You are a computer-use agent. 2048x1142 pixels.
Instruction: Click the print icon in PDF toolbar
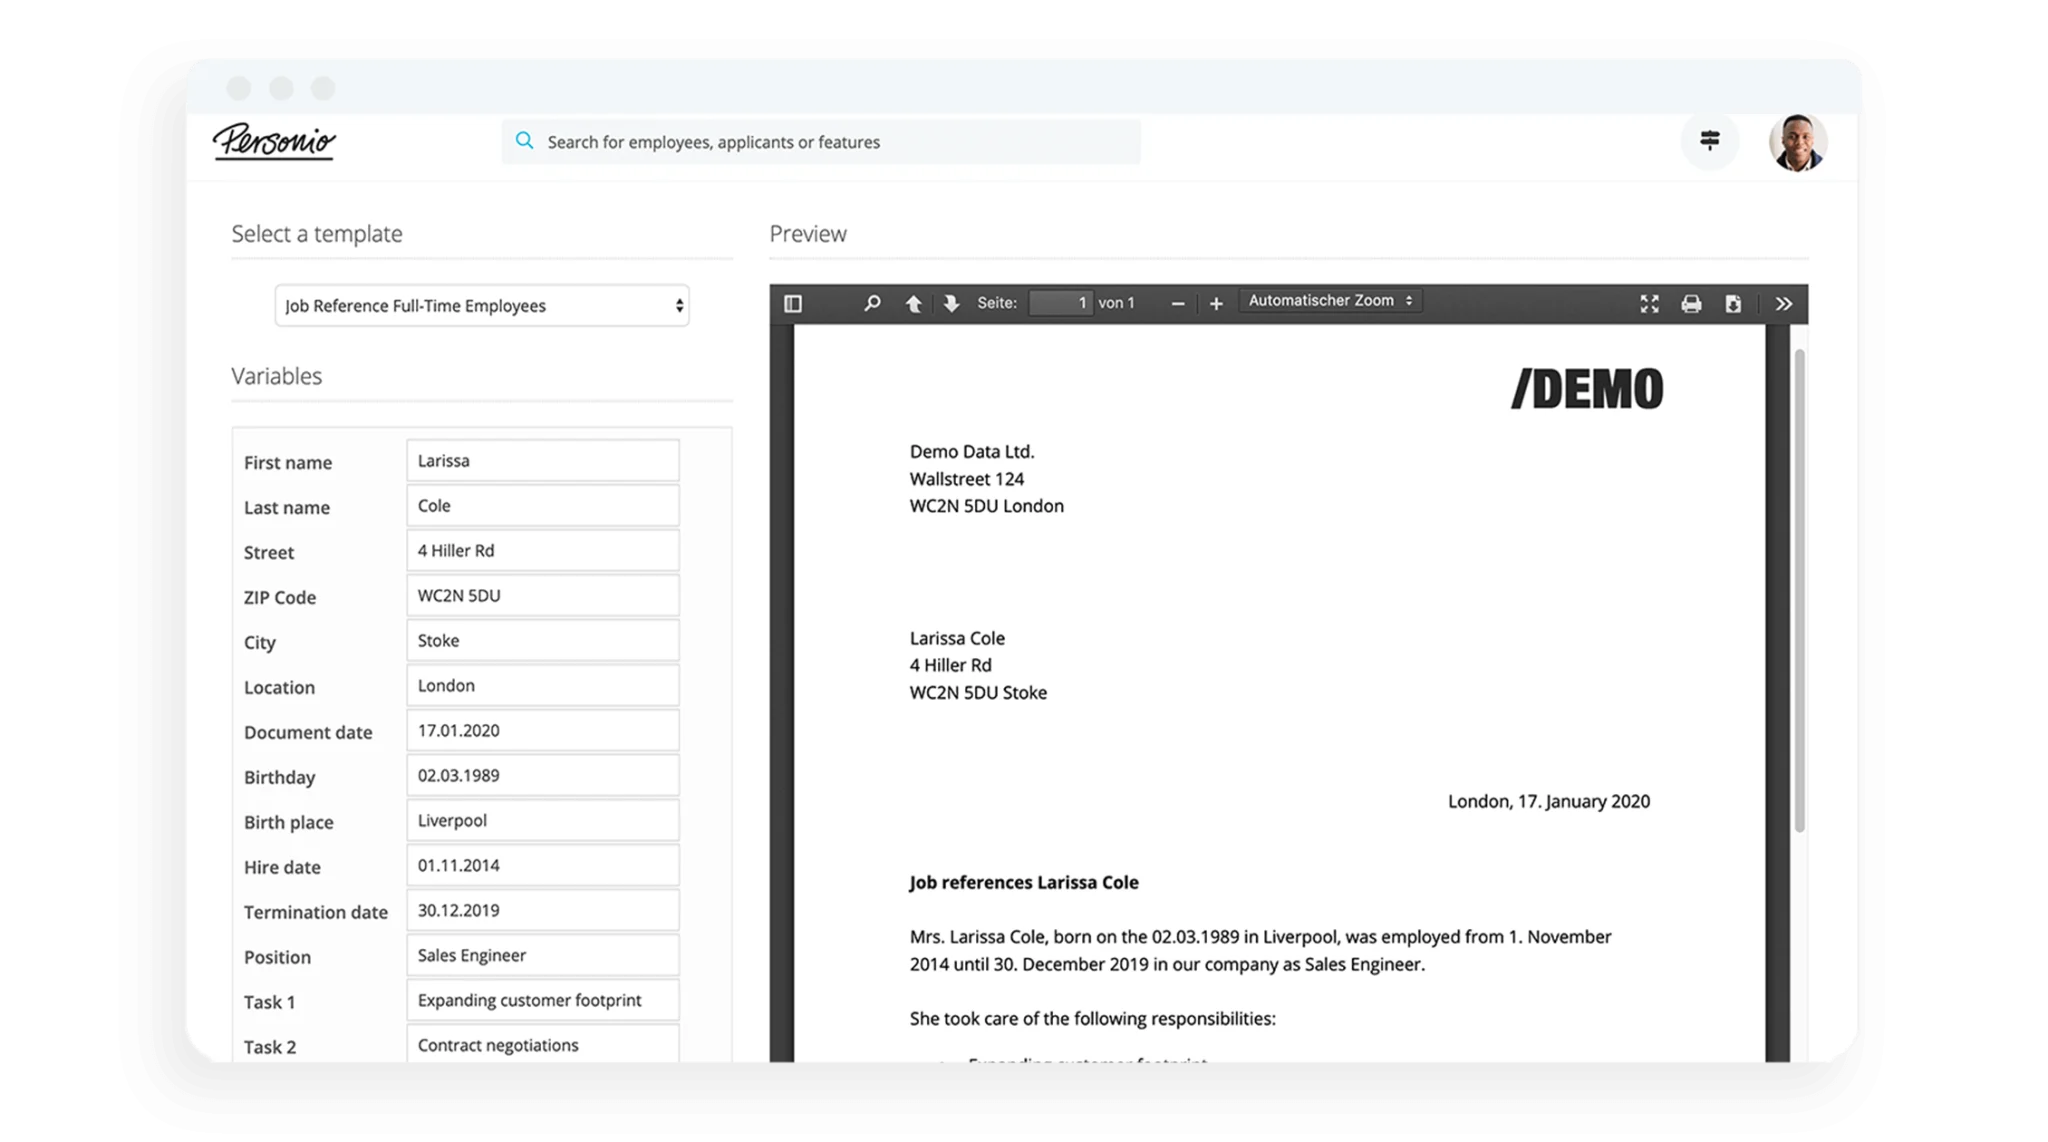point(1694,304)
